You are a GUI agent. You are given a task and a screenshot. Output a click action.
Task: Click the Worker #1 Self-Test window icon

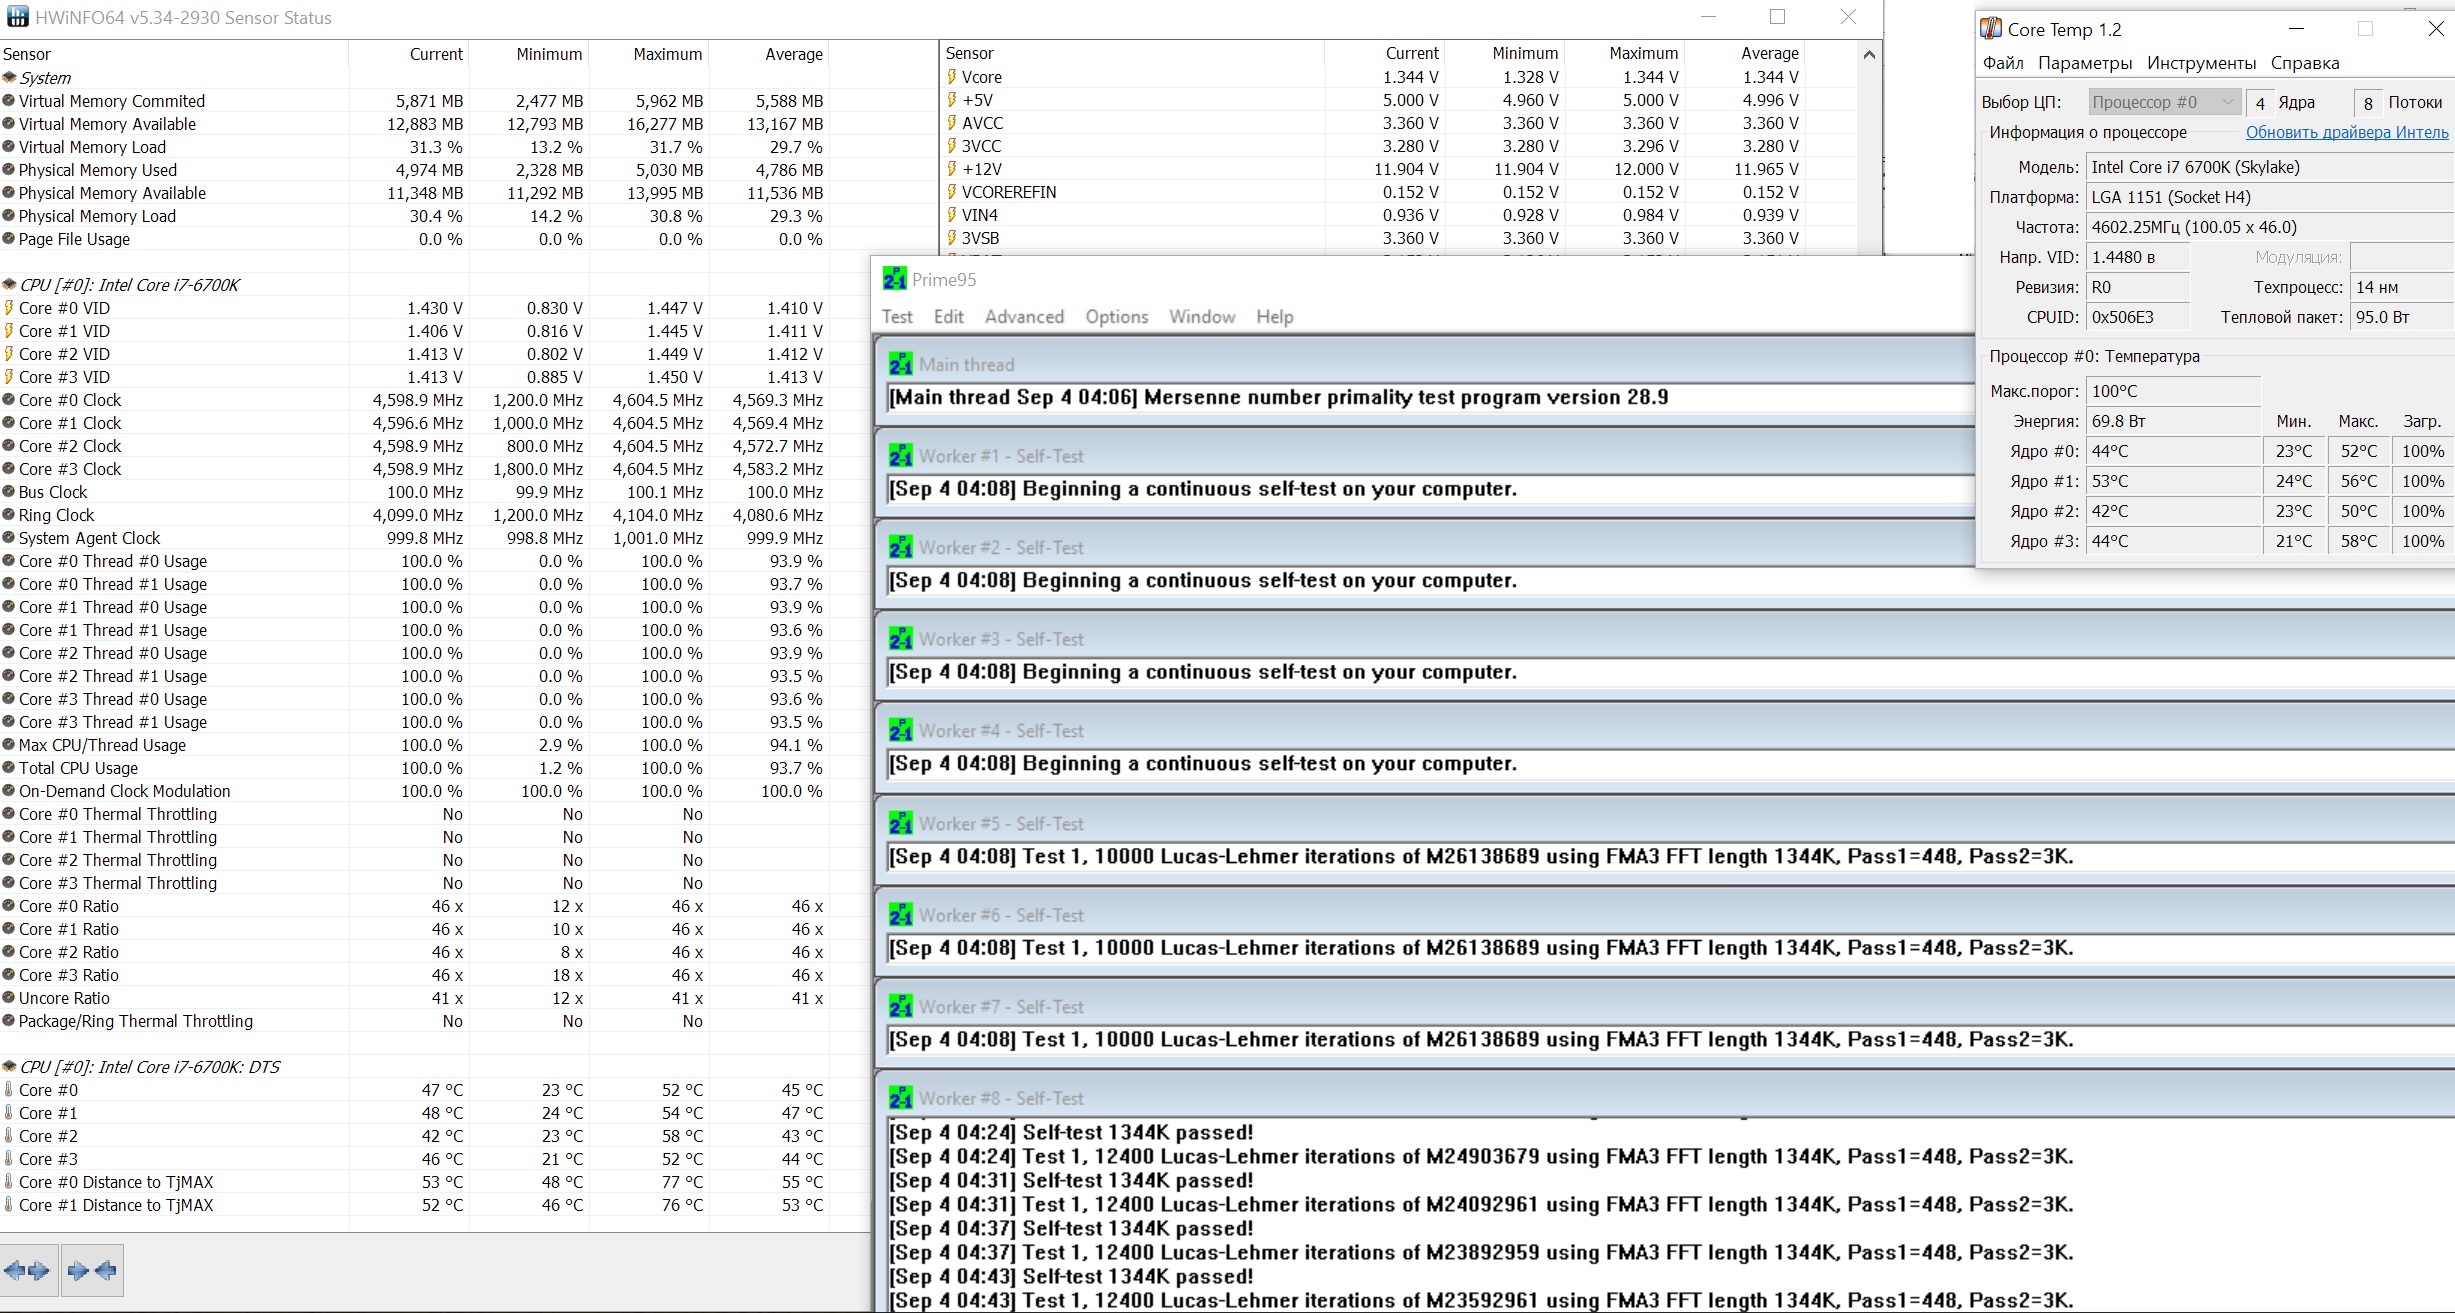[x=900, y=456]
